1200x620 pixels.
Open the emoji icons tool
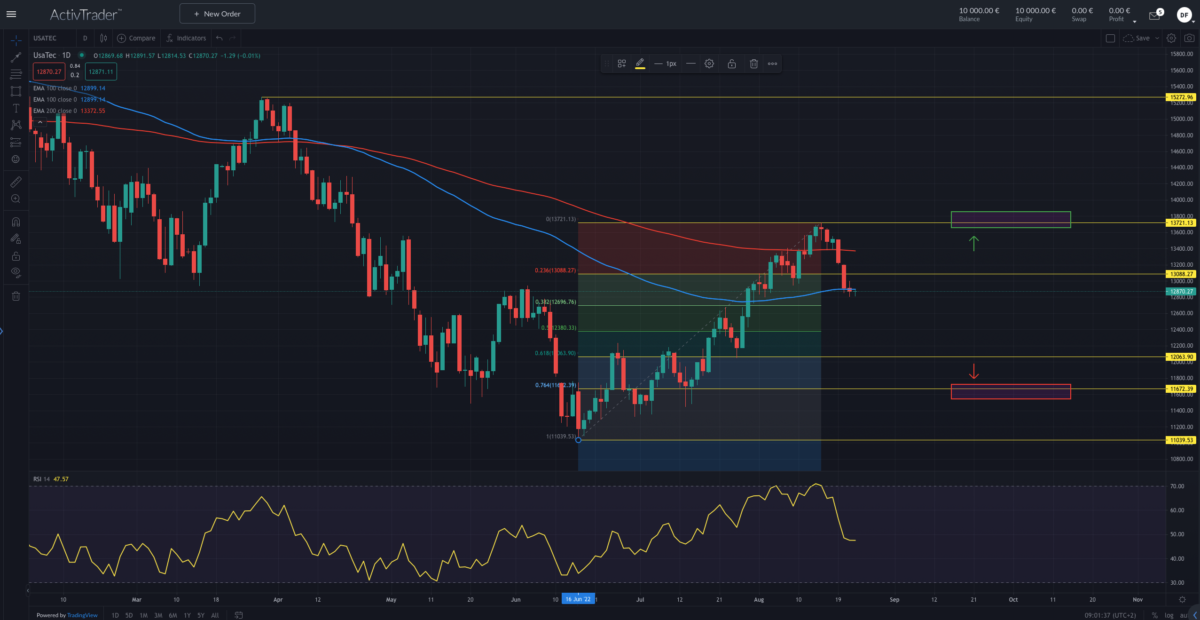pos(16,159)
